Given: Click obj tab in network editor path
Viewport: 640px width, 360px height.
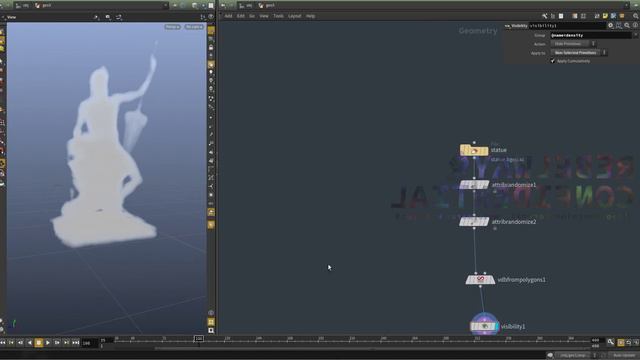Looking at the screenshot, I should pyautogui.click(x=247, y=5).
